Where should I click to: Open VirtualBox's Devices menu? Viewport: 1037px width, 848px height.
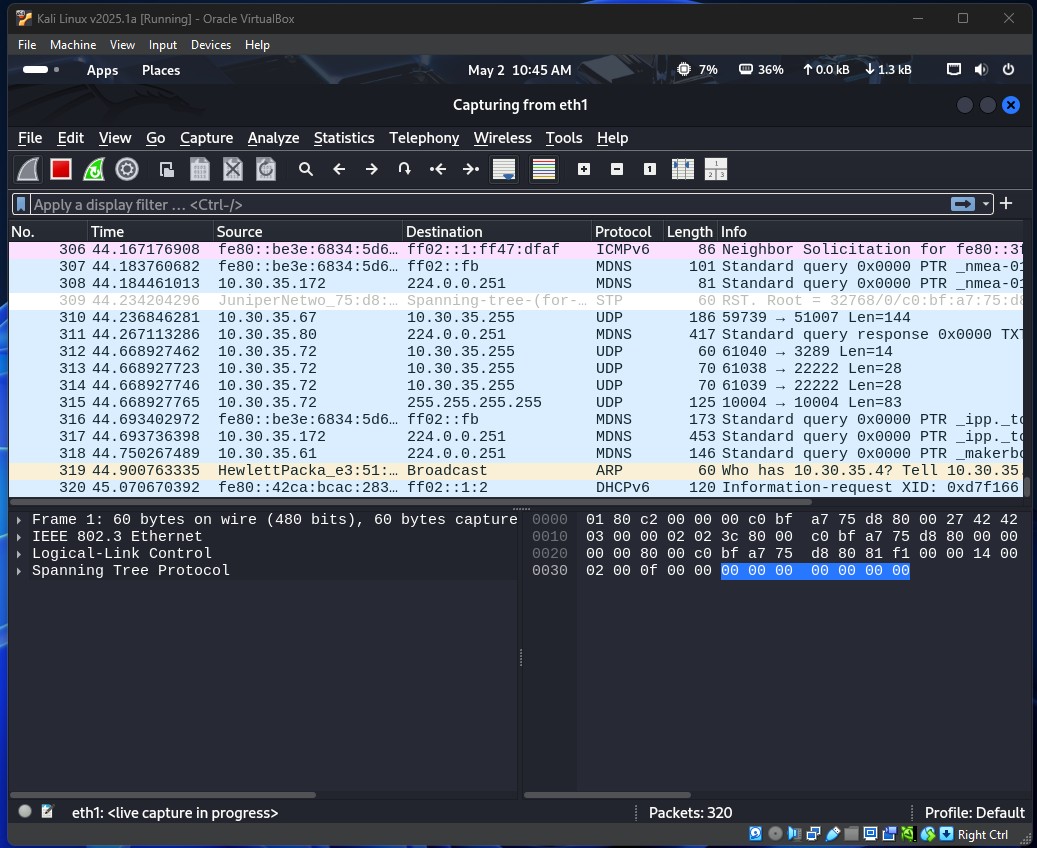pyautogui.click(x=211, y=45)
